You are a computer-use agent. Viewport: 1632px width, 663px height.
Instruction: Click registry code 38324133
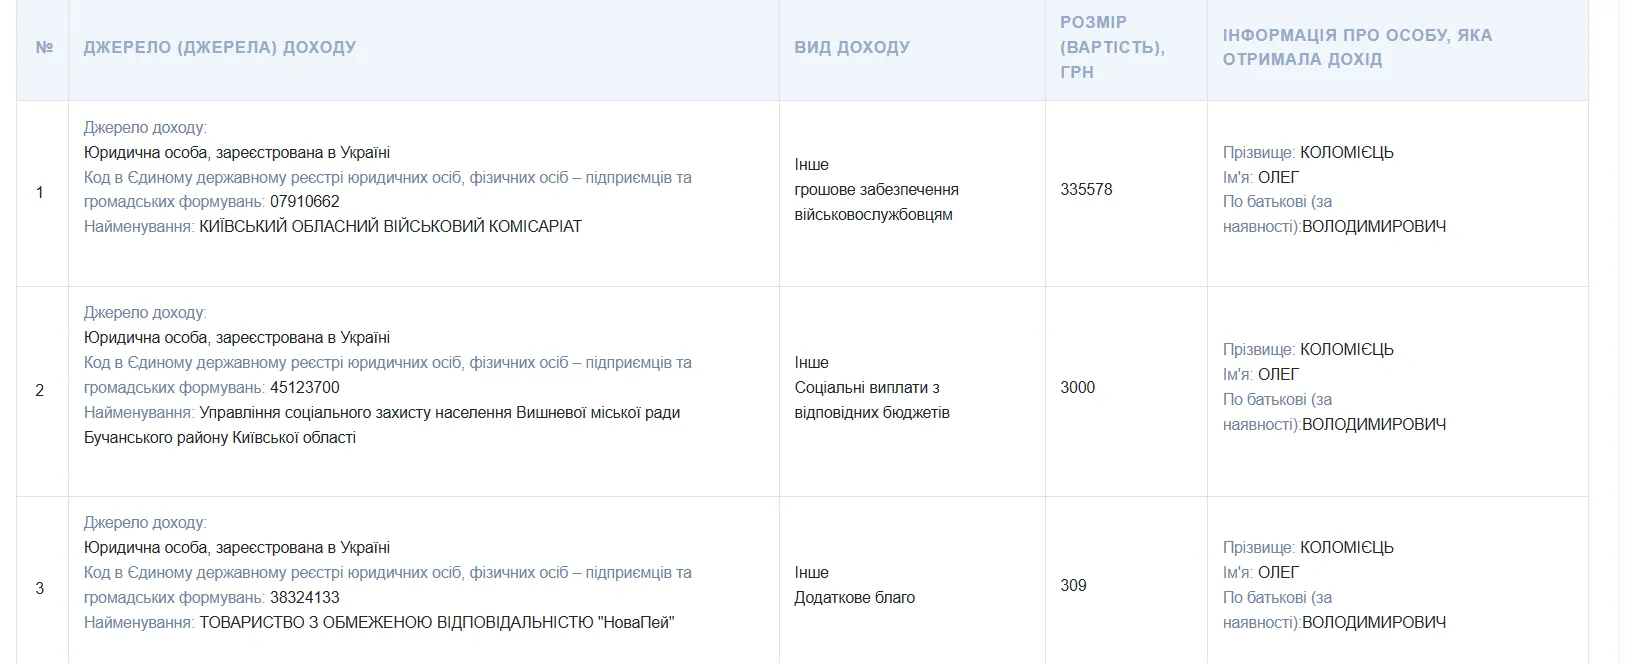tap(305, 598)
